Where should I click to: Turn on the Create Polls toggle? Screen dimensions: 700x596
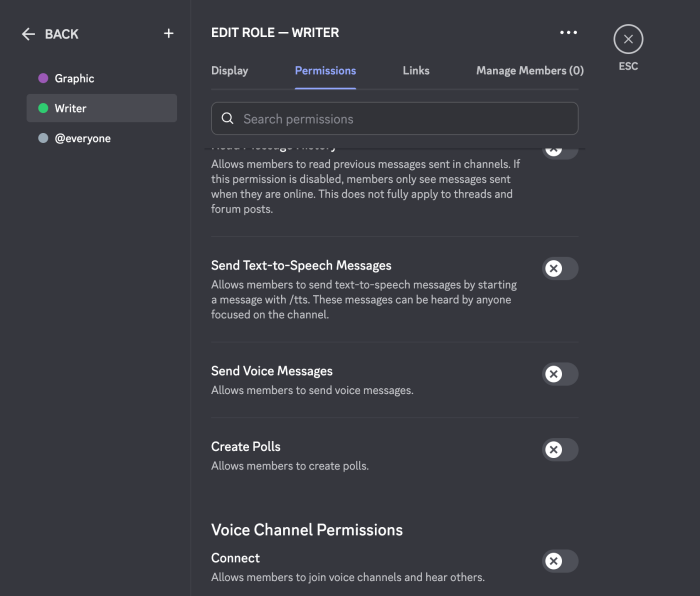(x=560, y=450)
